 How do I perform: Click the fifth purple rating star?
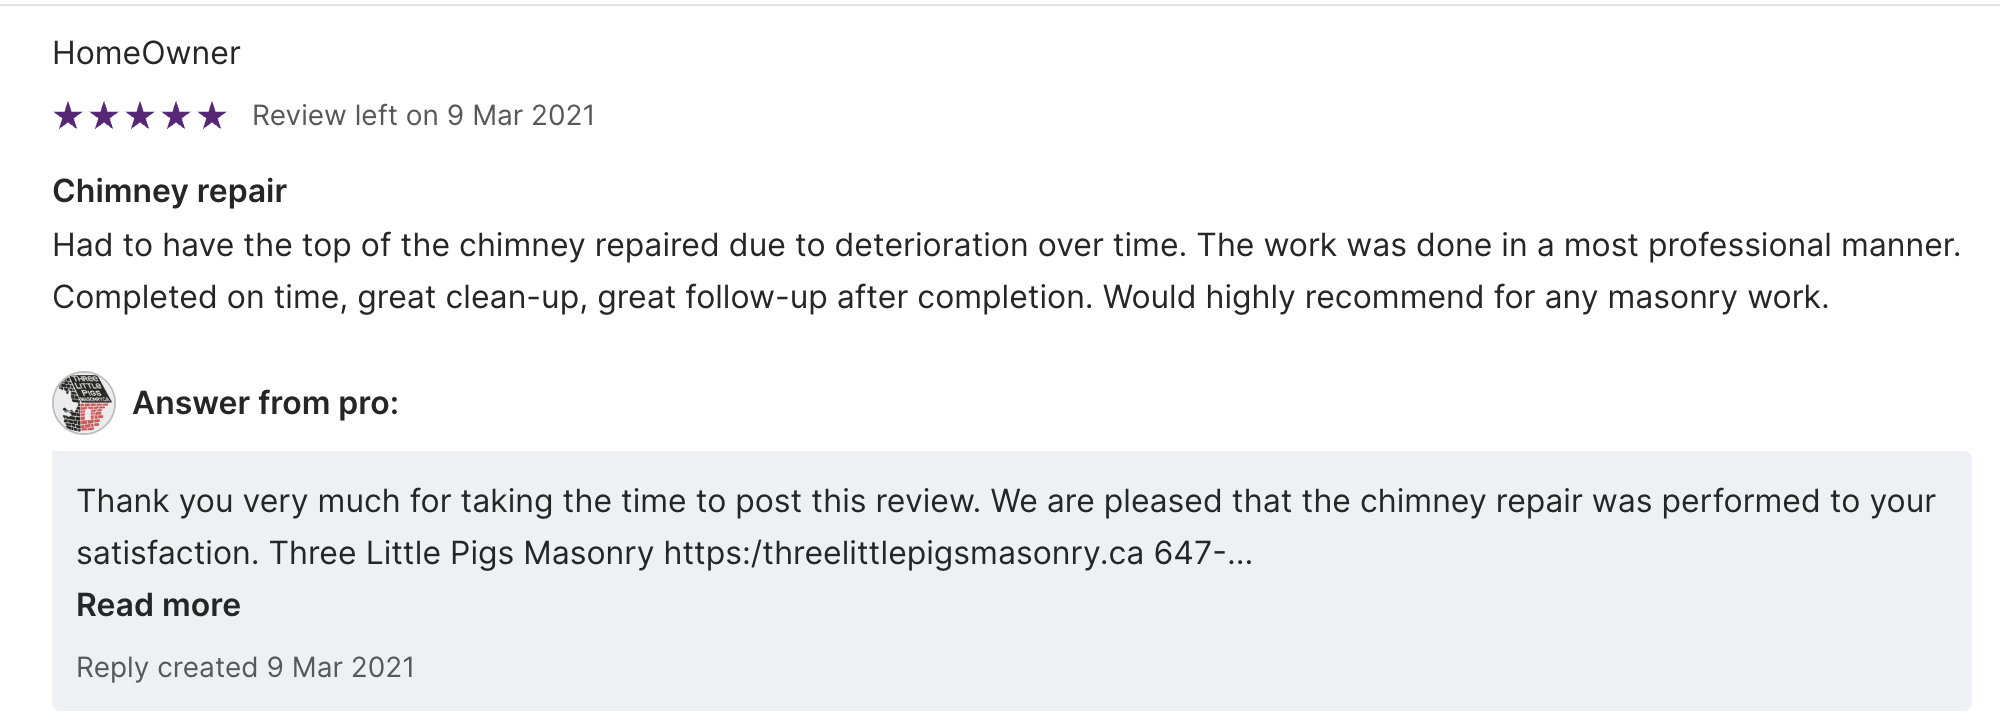click(x=212, y=116)
